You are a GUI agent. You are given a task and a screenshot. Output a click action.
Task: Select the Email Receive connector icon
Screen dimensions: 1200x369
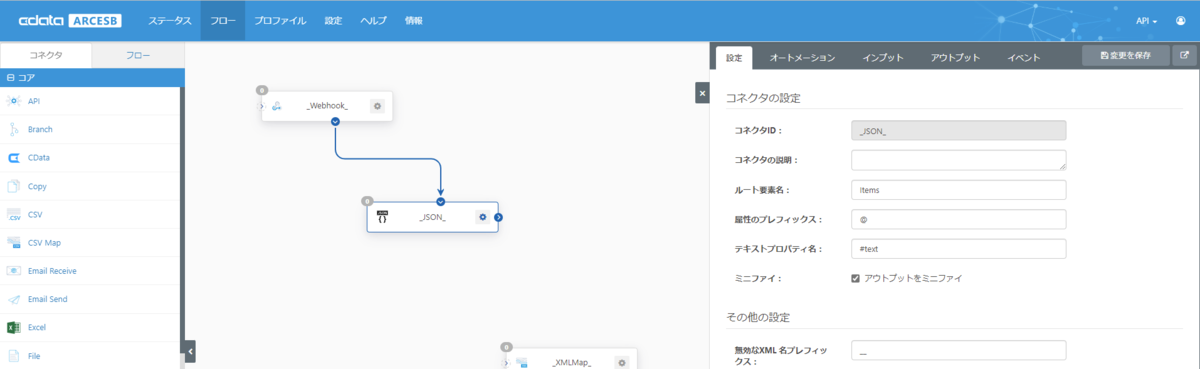point(14,270)
